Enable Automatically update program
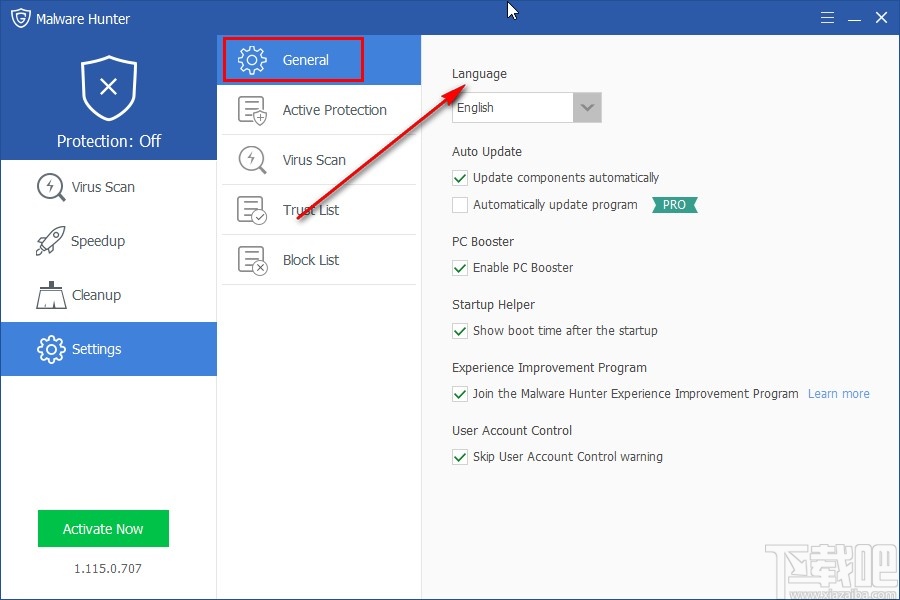 460,204
